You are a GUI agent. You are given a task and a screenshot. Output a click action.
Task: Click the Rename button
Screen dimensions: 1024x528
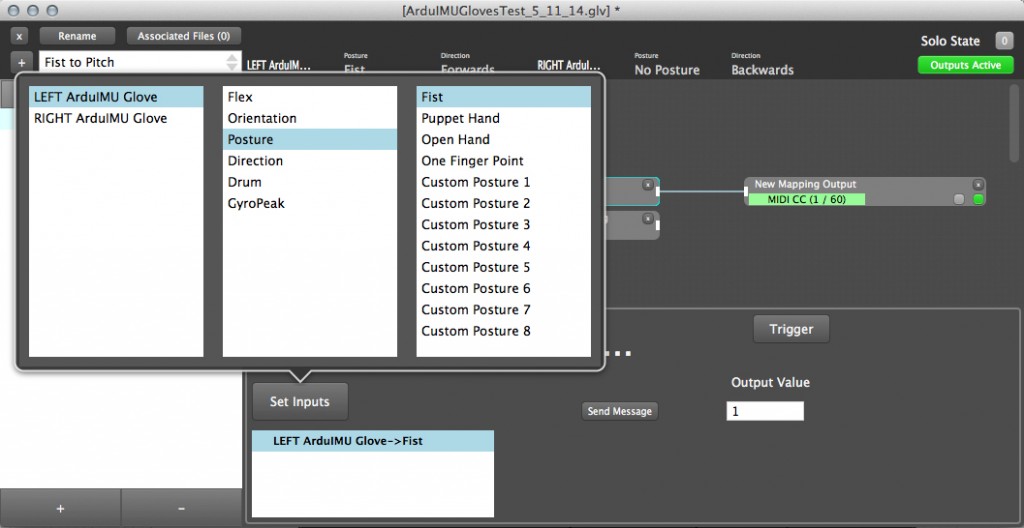tap(77, 36)
